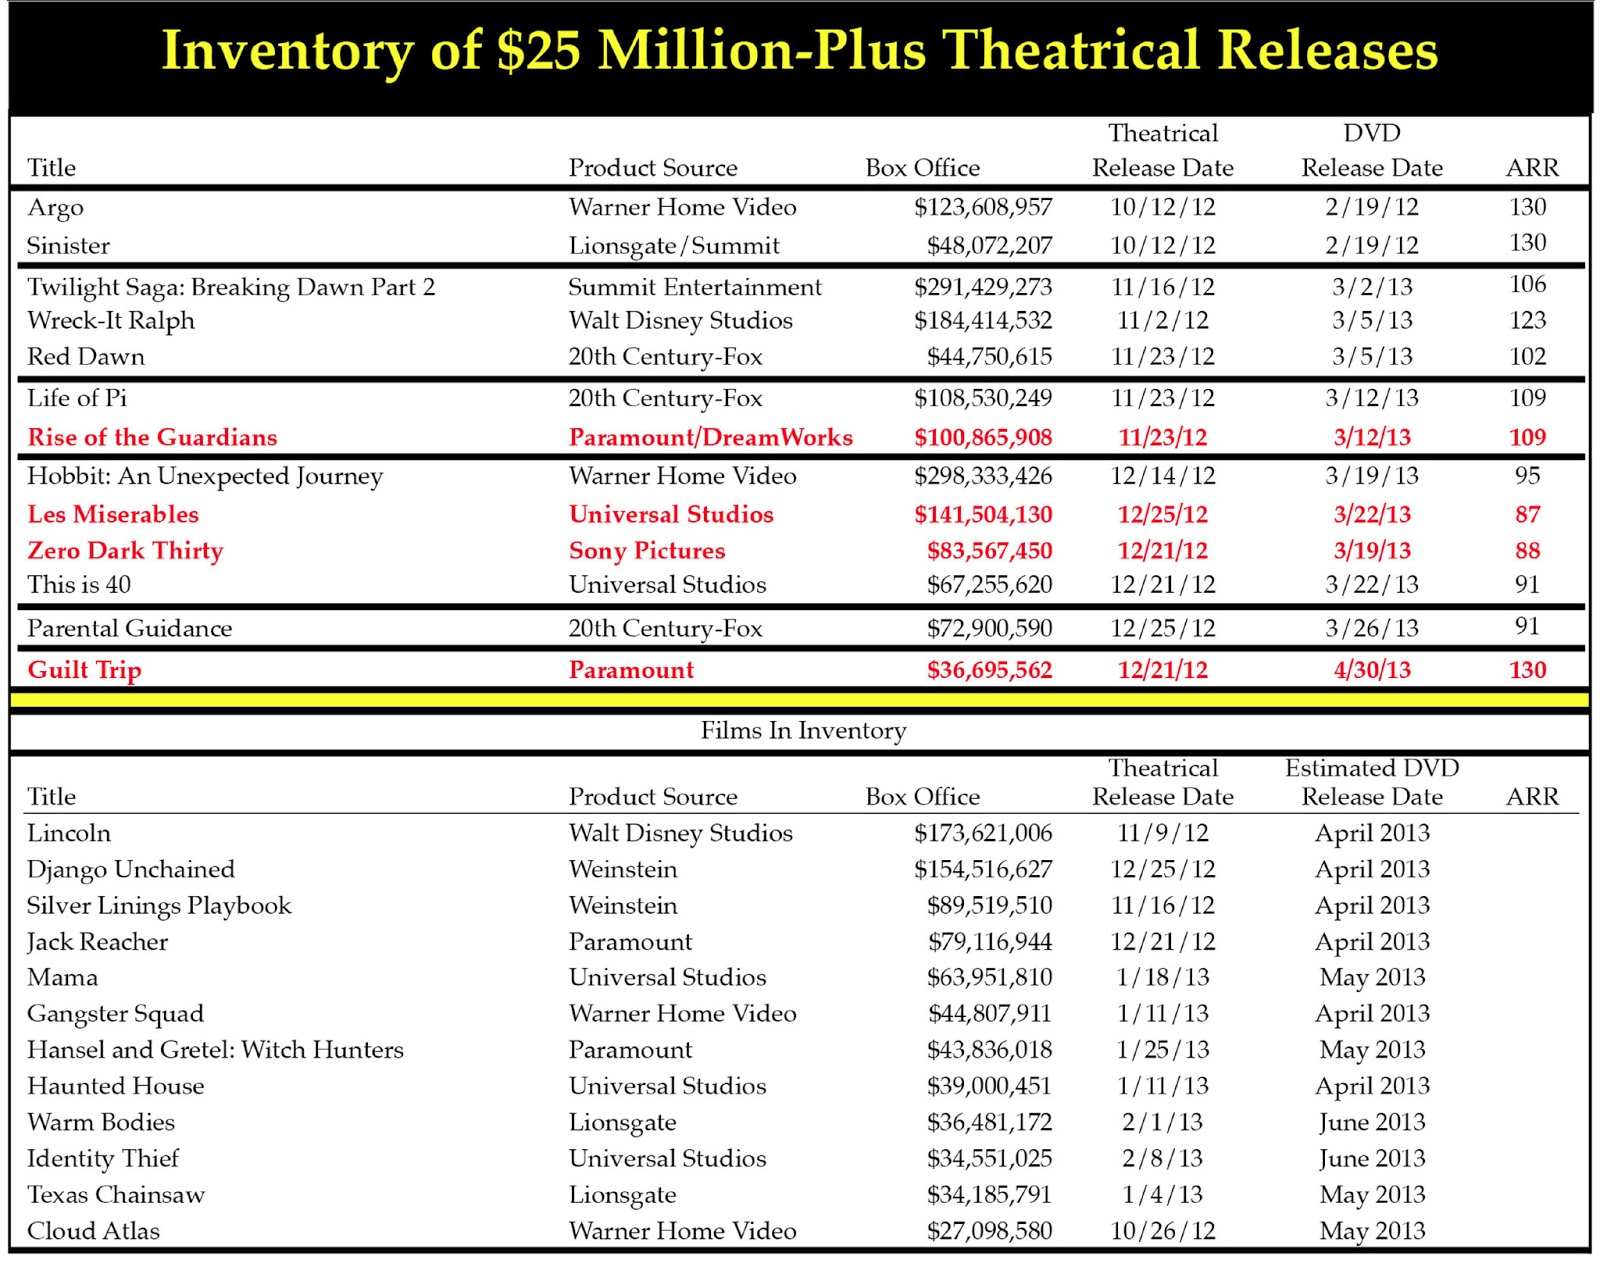The image size is (1600, 1267).
Task: Select Zero Dark Thirty's red ARR '88'
Action: click(1528, 551)
